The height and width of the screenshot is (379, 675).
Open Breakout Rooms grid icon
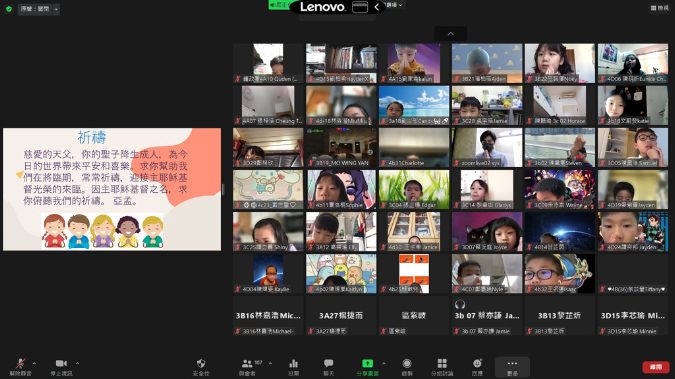tap(442, 367)
